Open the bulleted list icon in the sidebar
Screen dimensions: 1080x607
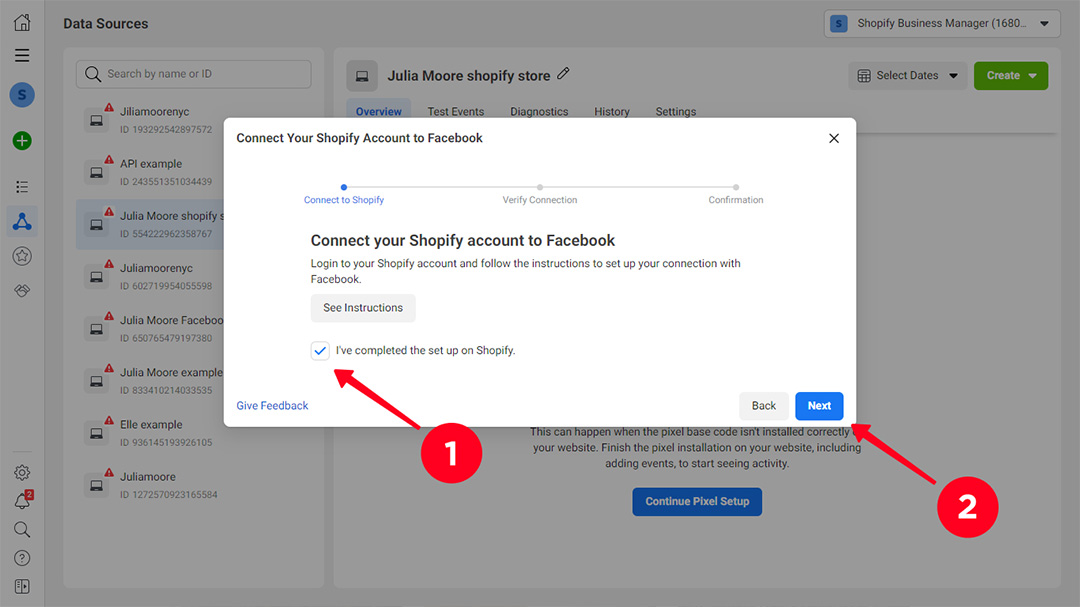click(22, 187)
